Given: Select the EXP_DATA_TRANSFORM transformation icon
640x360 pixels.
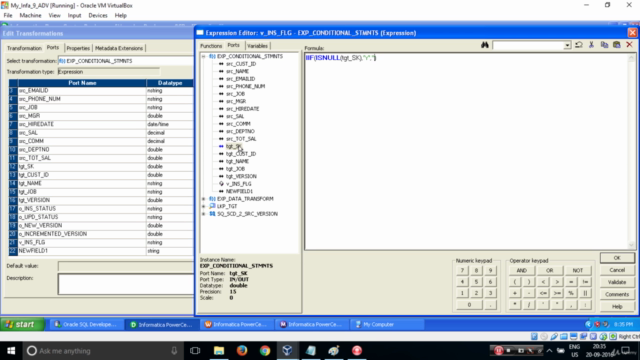Looking at the screenshot, I should pos(212,199).
